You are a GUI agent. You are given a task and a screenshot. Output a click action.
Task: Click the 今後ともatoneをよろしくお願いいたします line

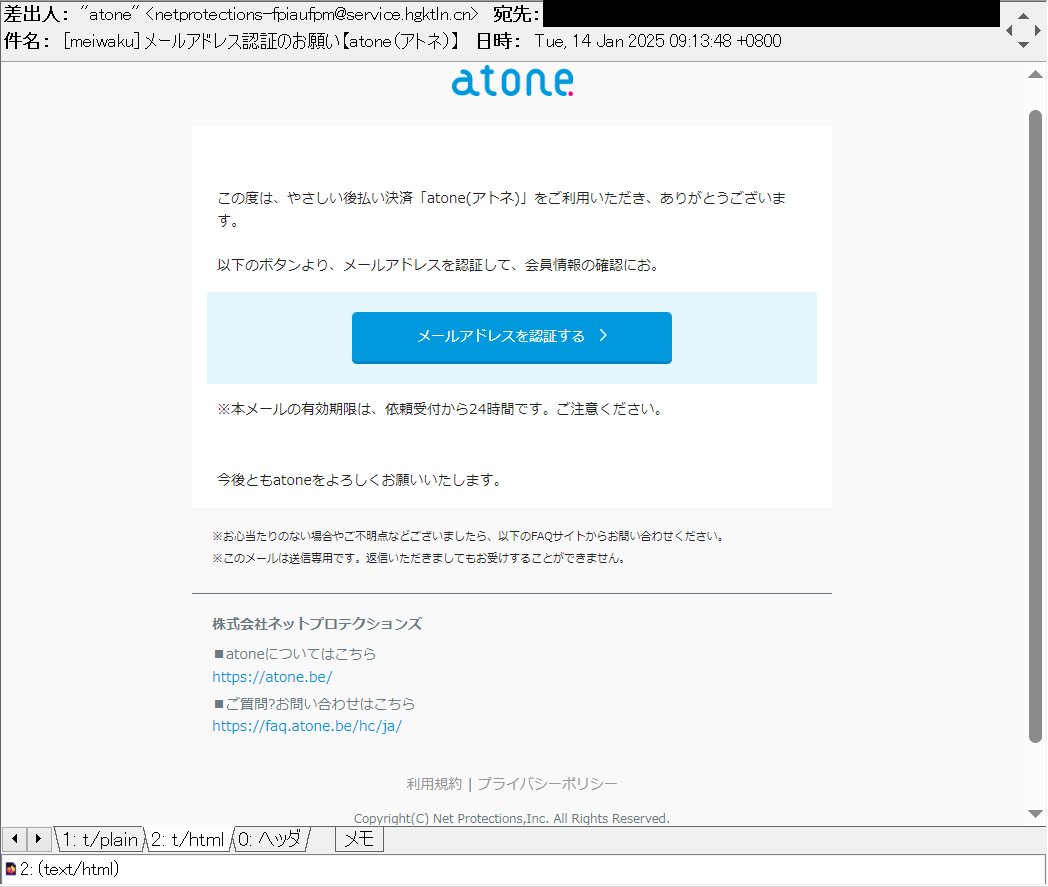(x=360, y=480)
